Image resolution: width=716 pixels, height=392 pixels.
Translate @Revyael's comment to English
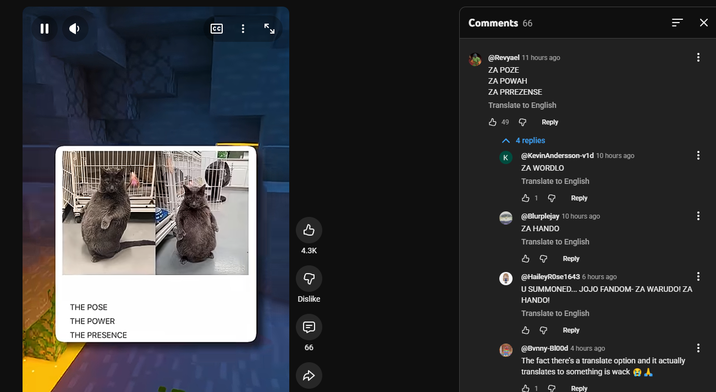point(522,105)
